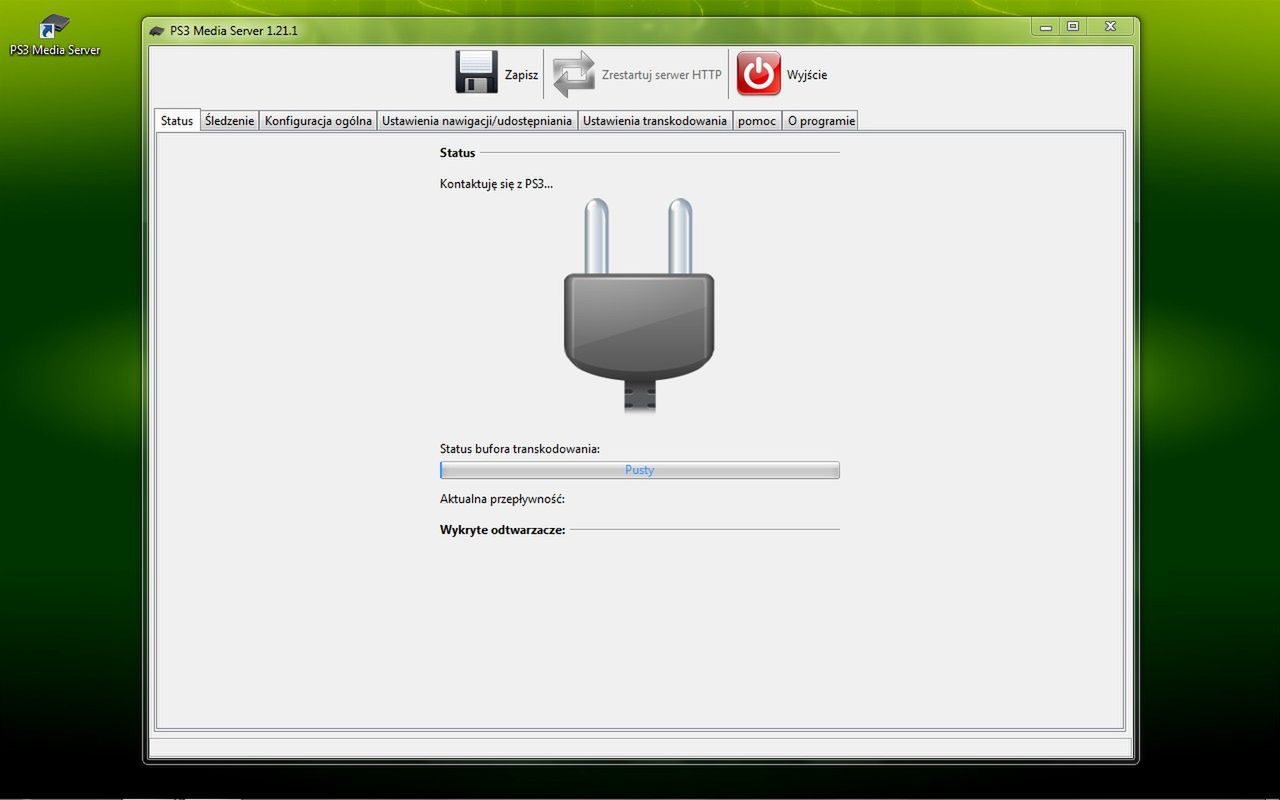Click the 'Aktualna przepływność:' label

(503, 499)
